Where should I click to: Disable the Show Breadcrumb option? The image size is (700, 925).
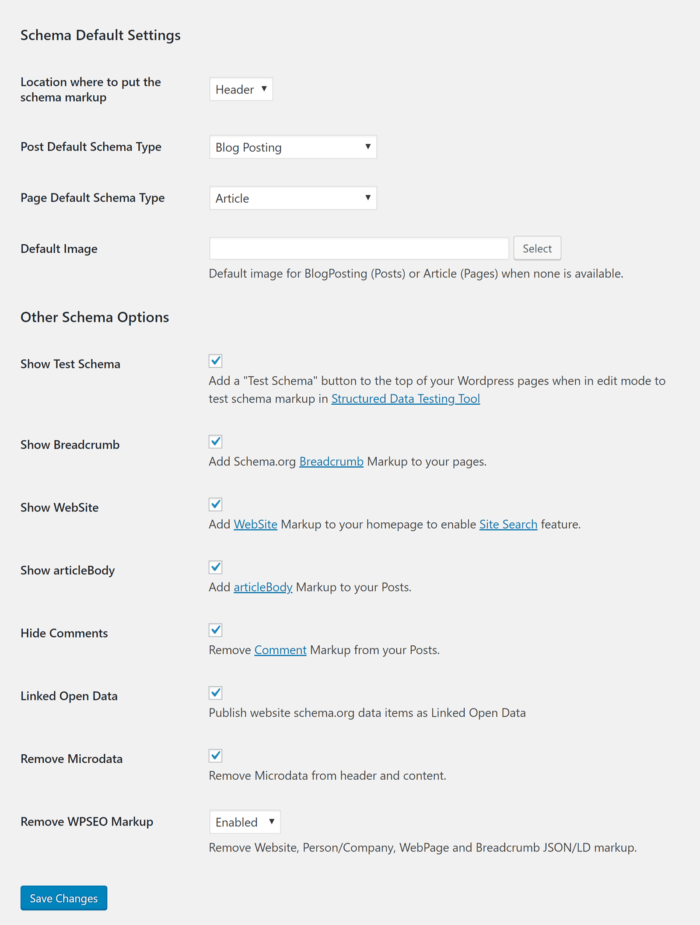click(215, 441)
